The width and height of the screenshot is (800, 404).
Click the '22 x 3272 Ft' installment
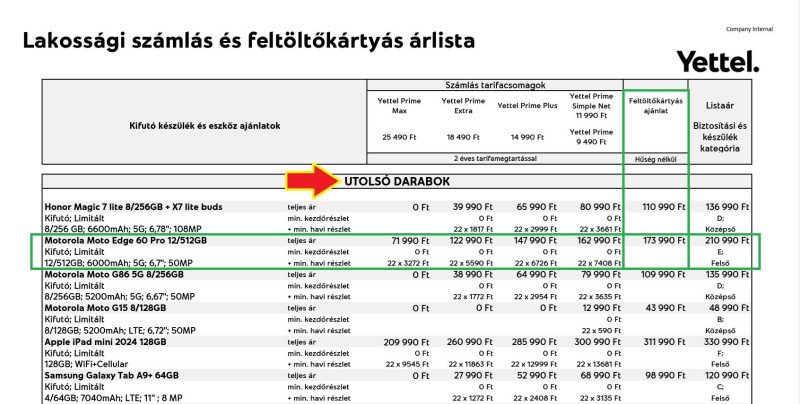point(408,263)
